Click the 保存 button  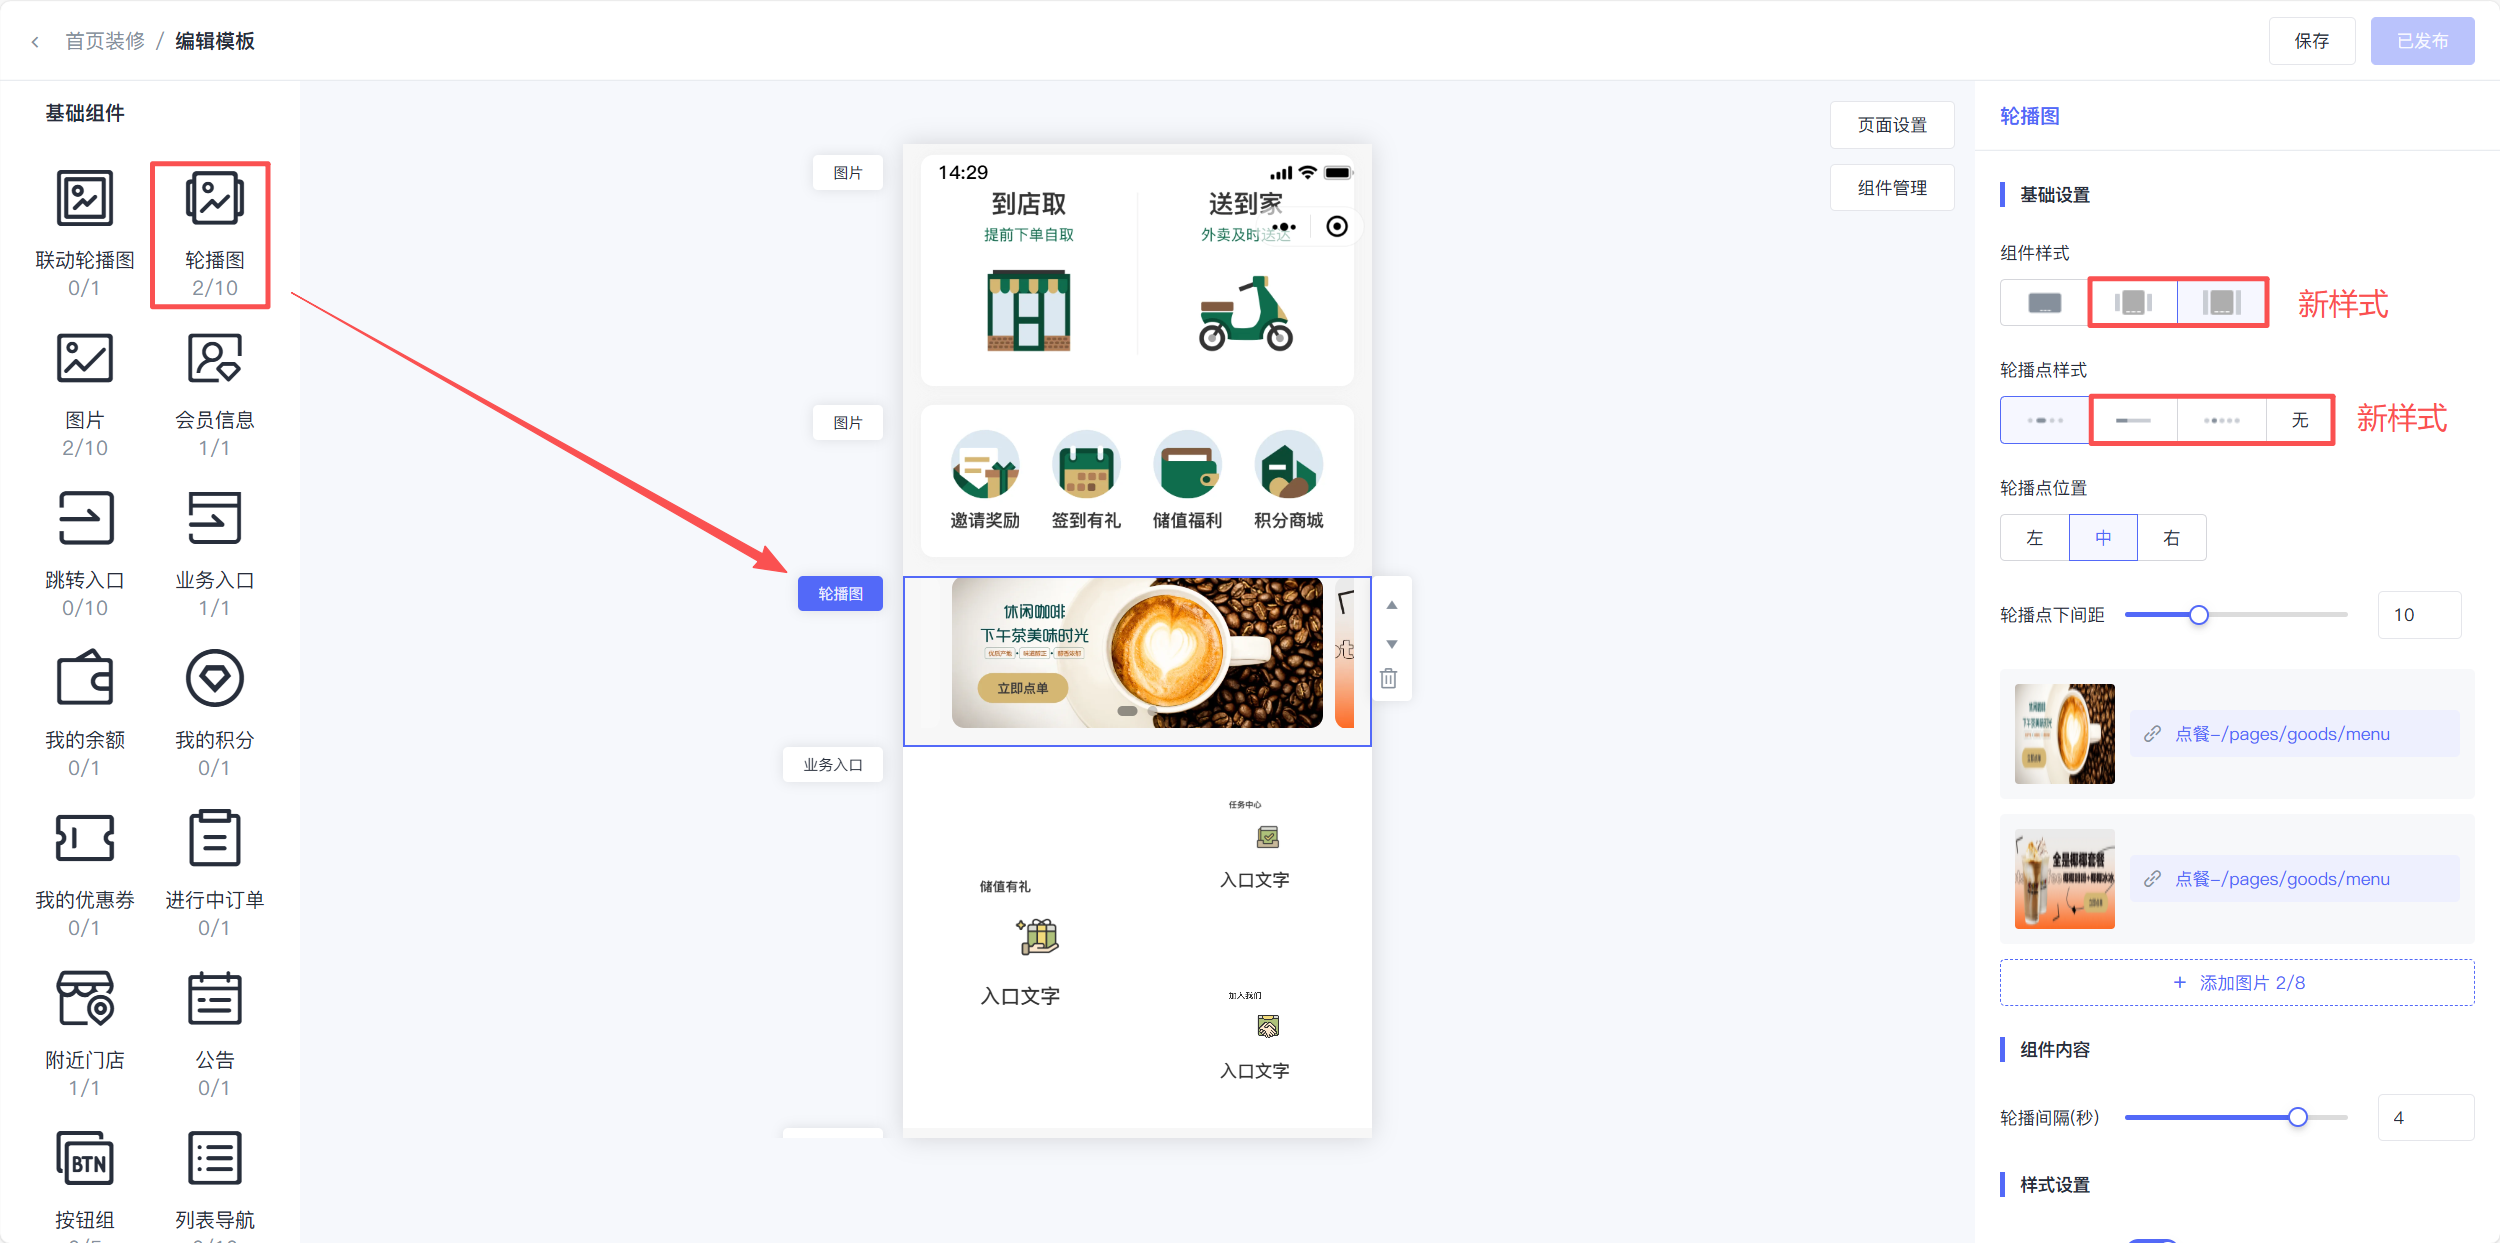[x=2311, y=41]
